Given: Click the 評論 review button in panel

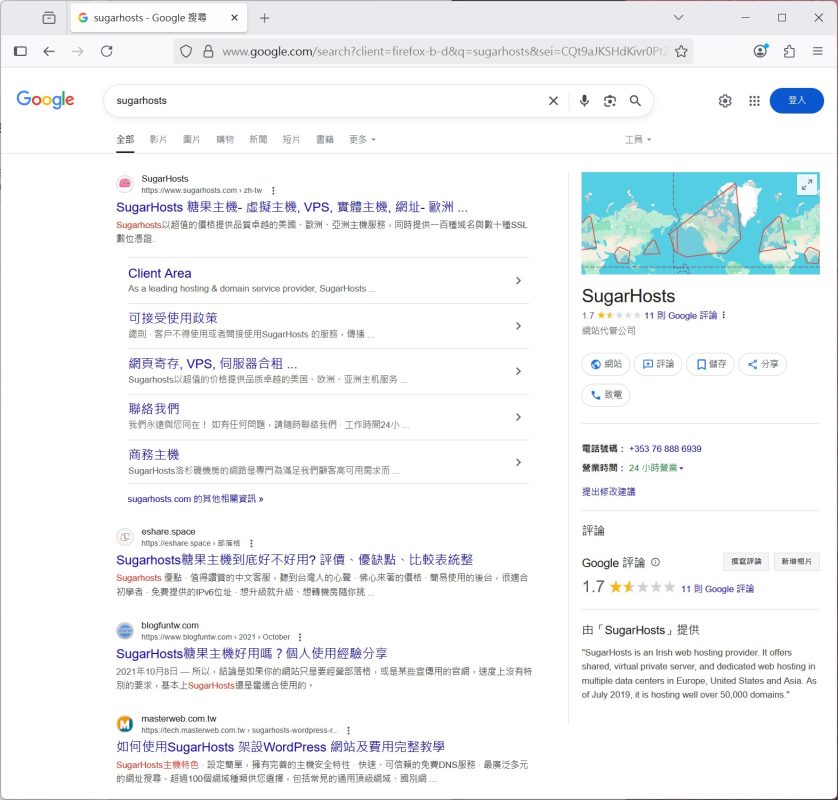Looking at the screenshot, I should click(658, 364).
